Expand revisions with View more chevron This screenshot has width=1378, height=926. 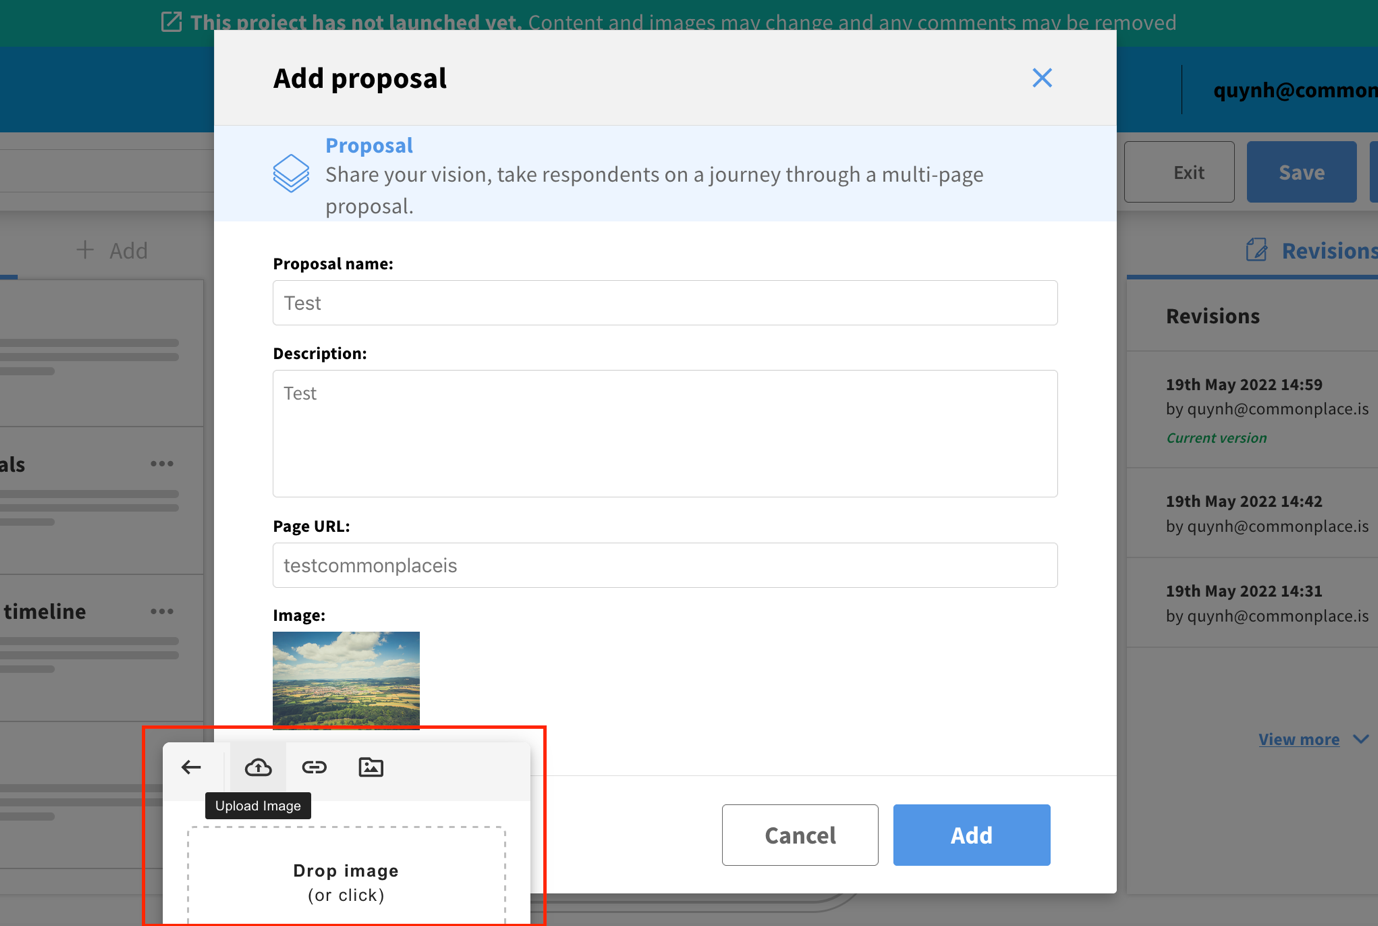(1361, 739)
